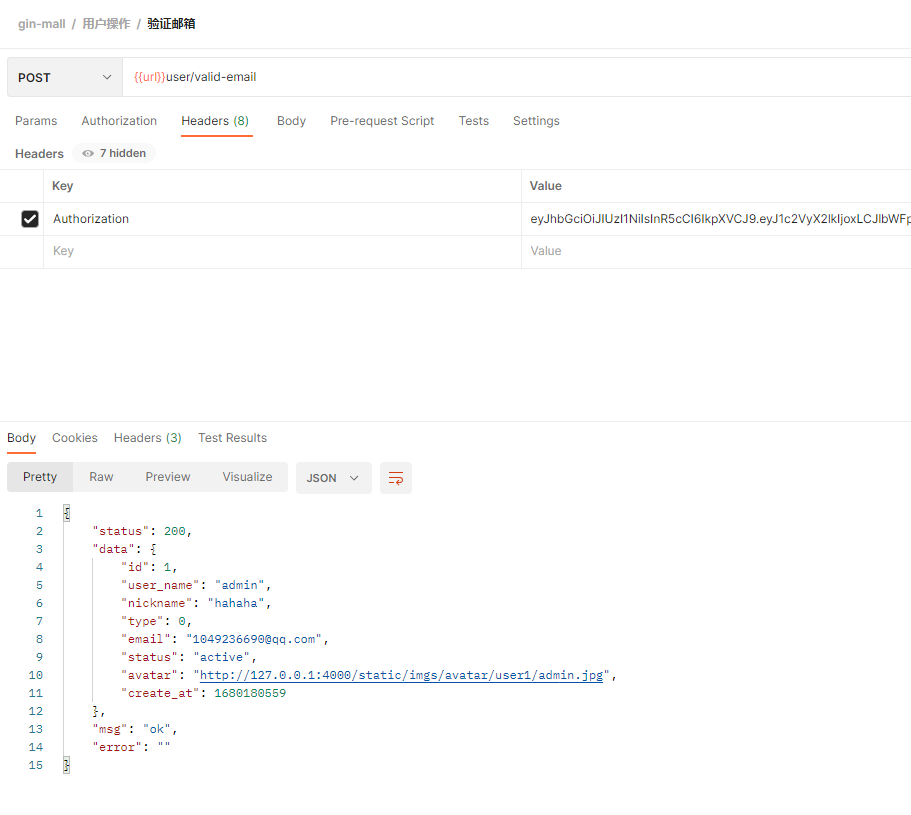This screenshot has height=815, width=911.
Task: Switch to Pre-request Script tab
Action: pos(382,121)
